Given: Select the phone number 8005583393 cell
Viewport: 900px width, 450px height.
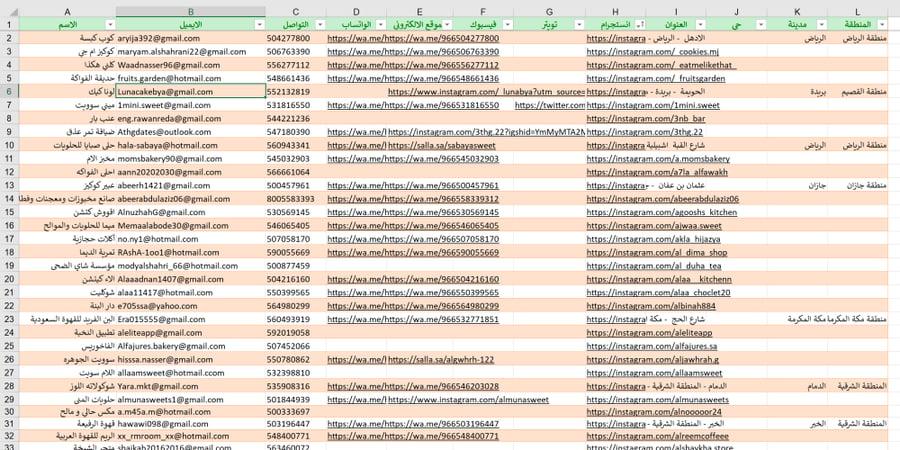Looking at the screenshot, I should pyautogui.click(x=296, y=199).
